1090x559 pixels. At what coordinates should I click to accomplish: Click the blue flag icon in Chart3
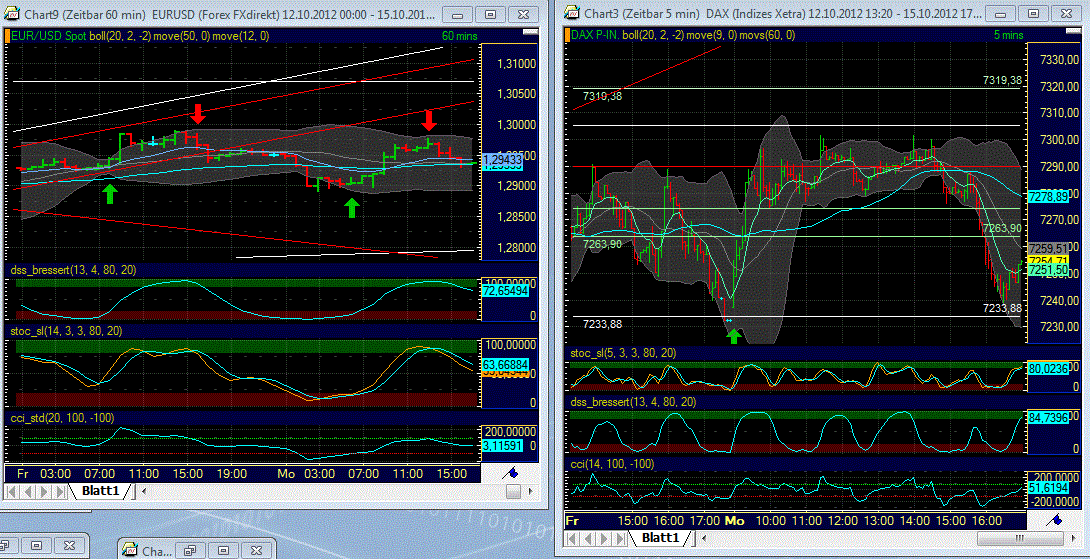click(1055, 519)
